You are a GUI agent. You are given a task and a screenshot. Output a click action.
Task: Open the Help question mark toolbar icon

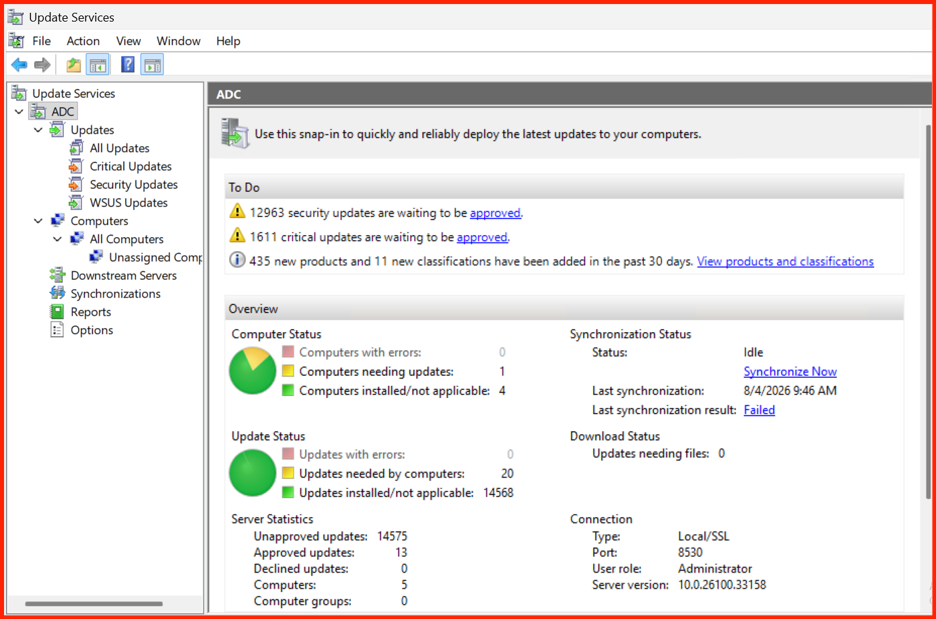[x=128, y=65]
